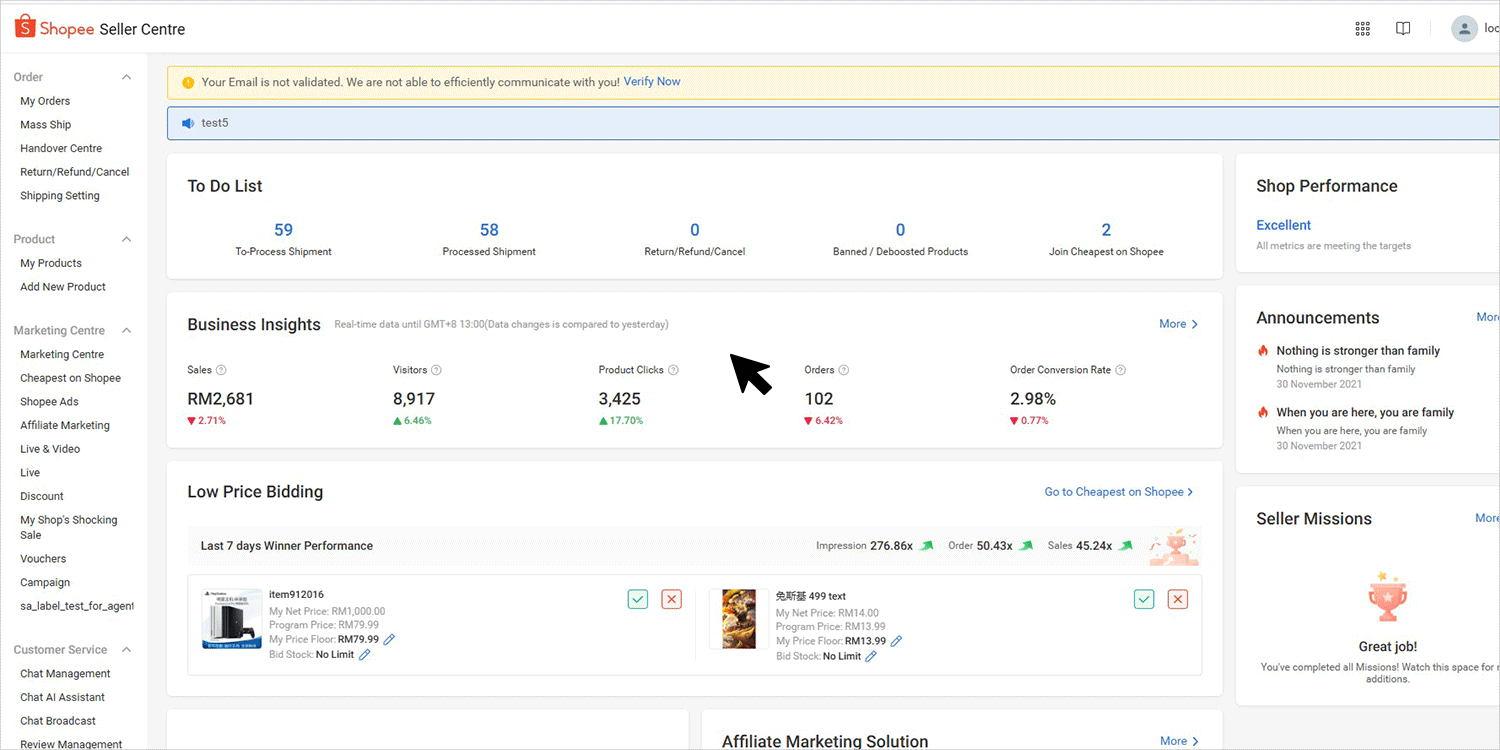Click the megaphone icon on test5 banner
This screenshot has width=1500, height=750.
(188, 123)
